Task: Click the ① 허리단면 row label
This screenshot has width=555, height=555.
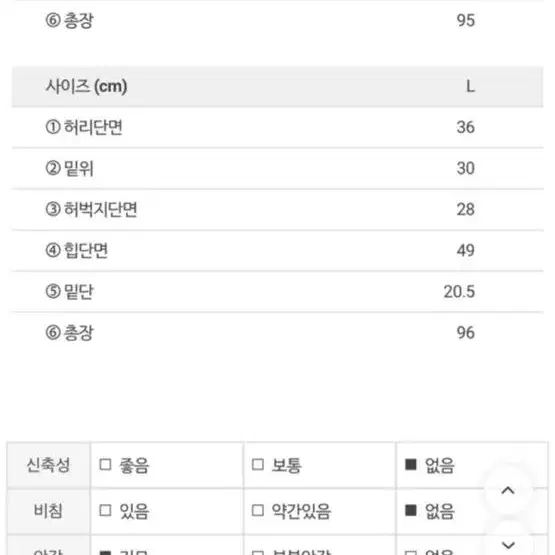Action: 84,127
